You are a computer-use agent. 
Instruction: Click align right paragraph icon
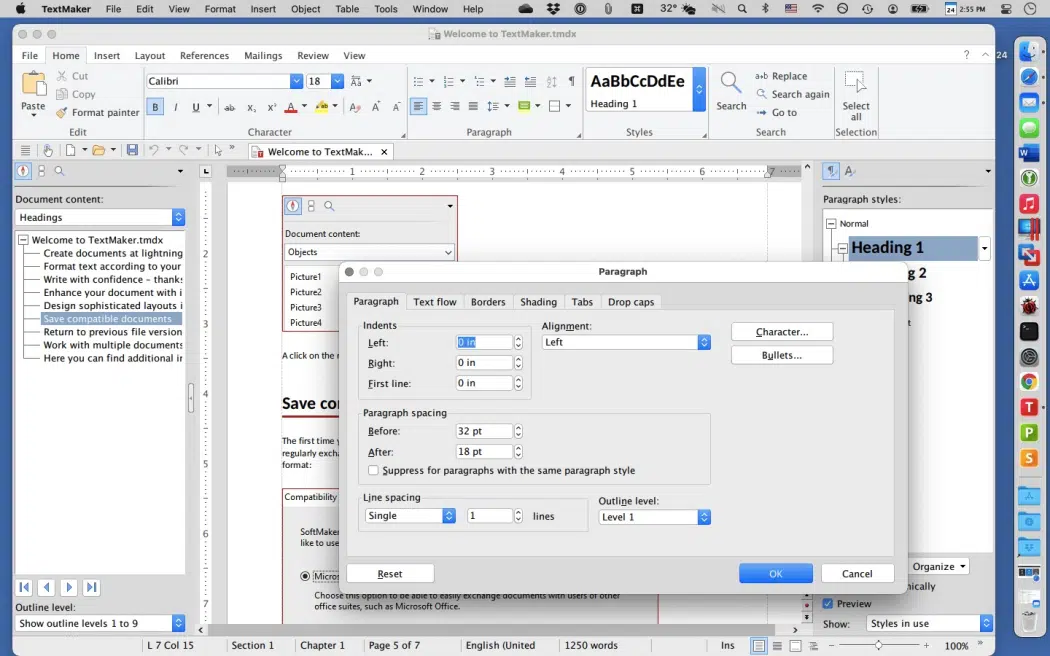pyautogui.click(x=455, y=106)
